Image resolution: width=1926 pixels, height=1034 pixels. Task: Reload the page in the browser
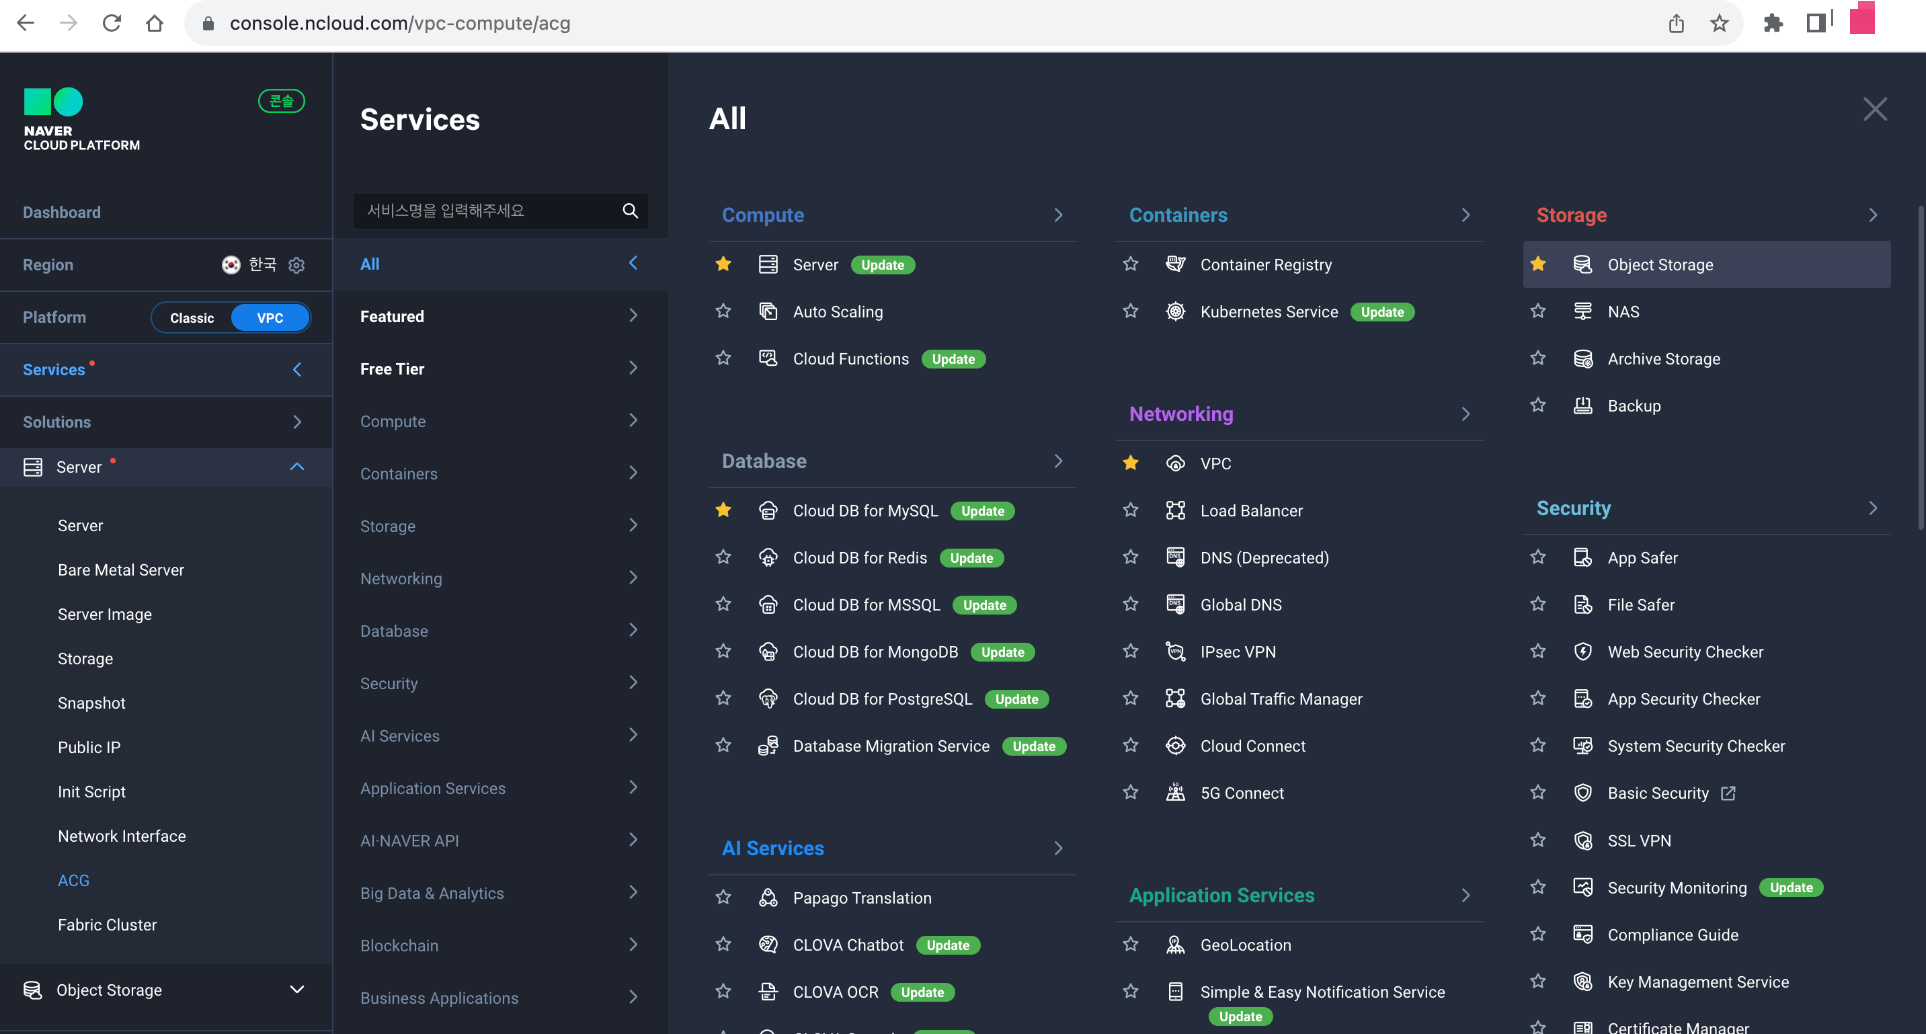(112, 23)
